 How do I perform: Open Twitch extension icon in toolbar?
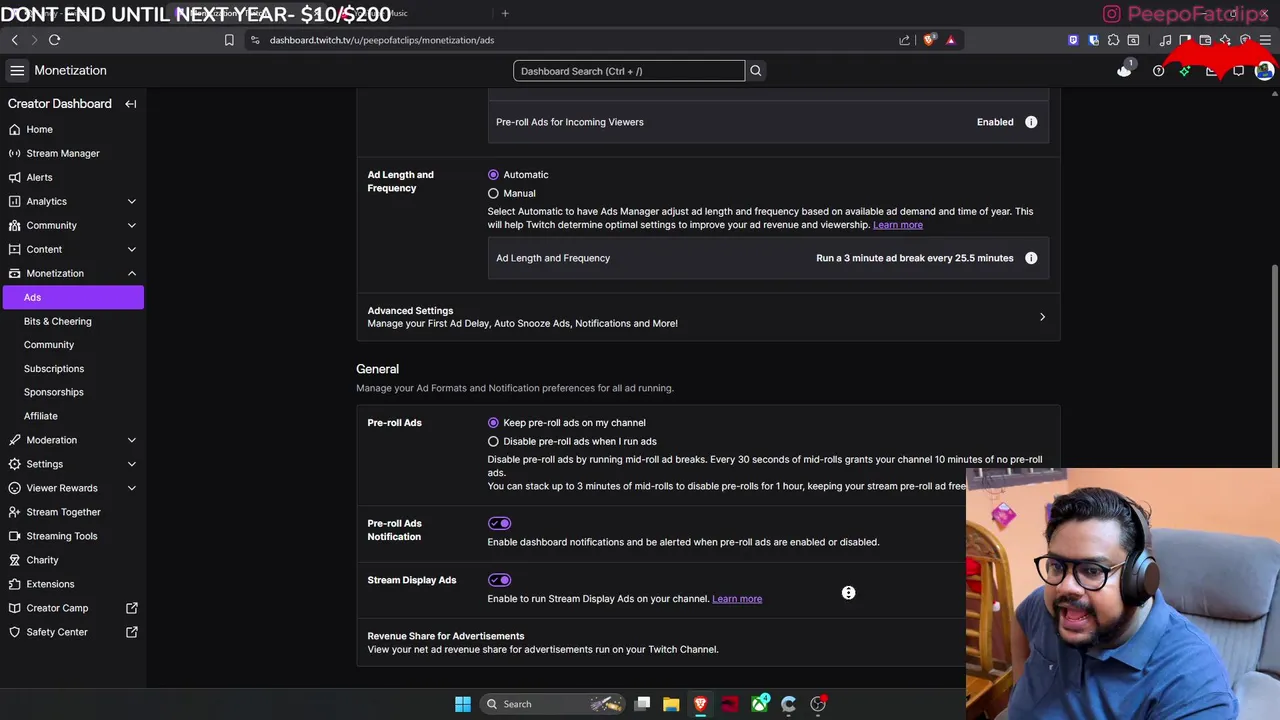pyautogui.click(x=1073, y=40)
